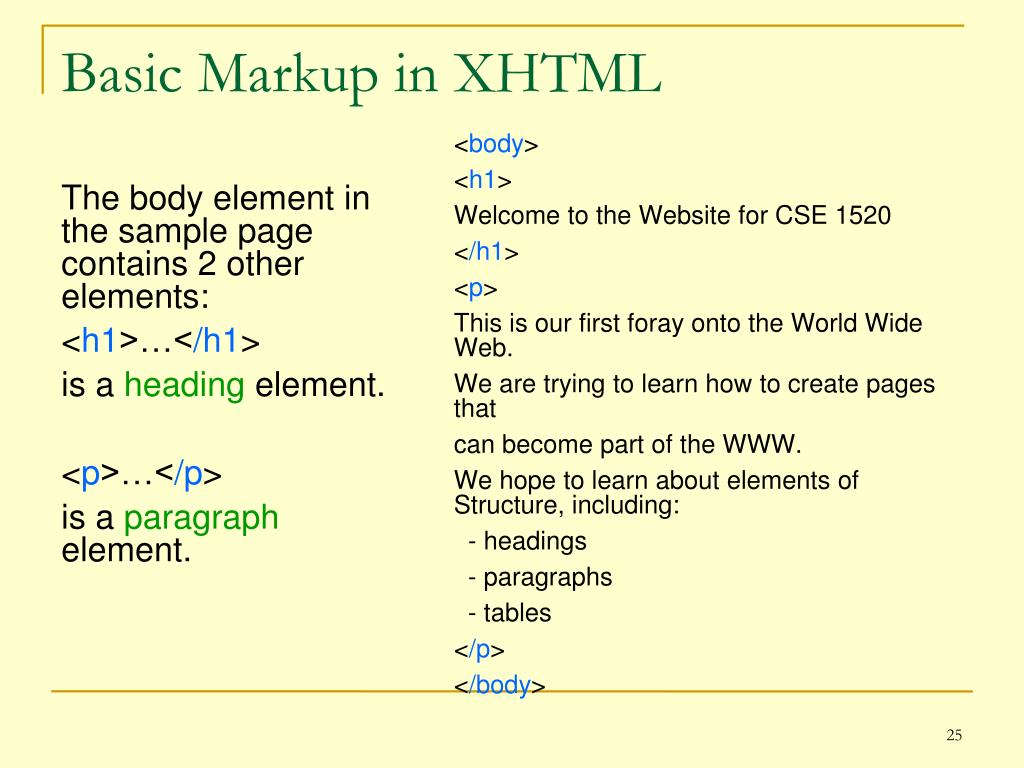The width and height of the screenshot is (1024, 768).
Task: Click 'can become part of the WWW.'
Action: click(x=628, y=445)
